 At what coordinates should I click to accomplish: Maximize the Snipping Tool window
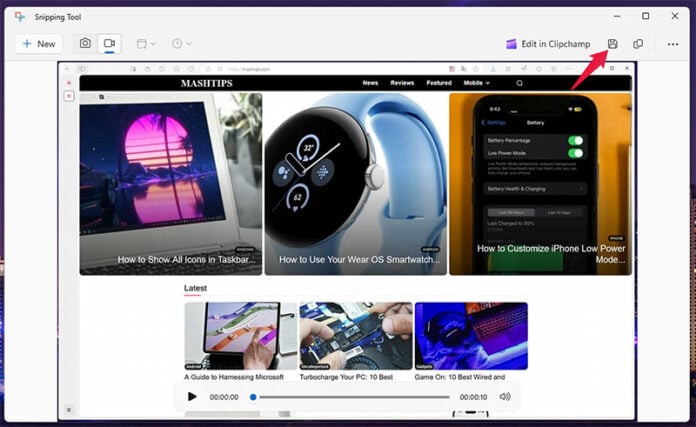(x=645, y=16)
